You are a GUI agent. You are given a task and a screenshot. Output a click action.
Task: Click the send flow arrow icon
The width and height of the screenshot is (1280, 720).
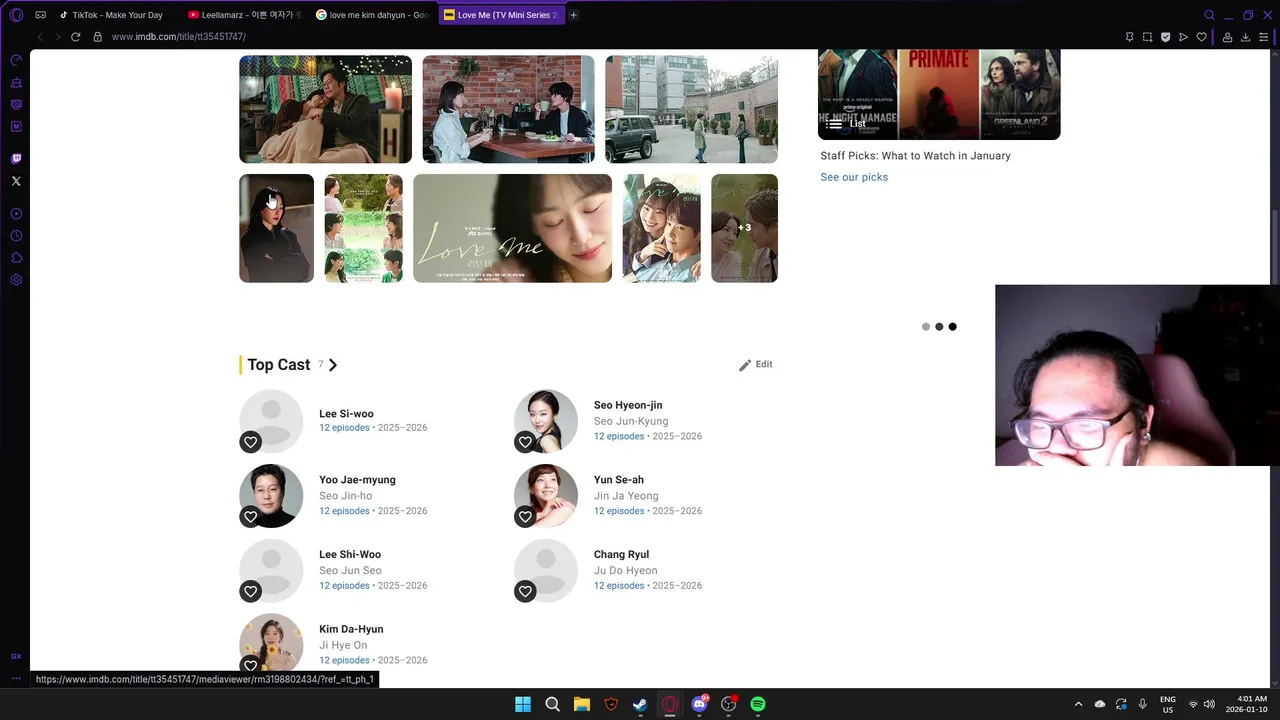(1183, 37)
